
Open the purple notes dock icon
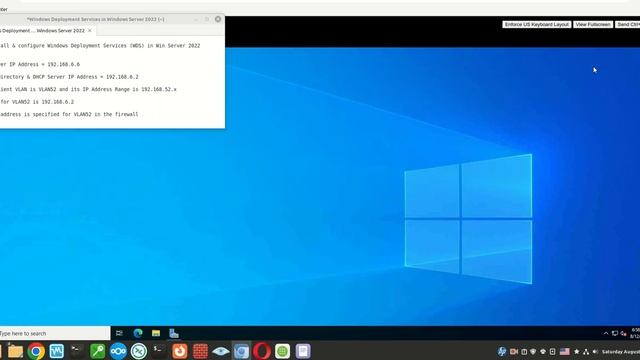(x=303, y=351)
